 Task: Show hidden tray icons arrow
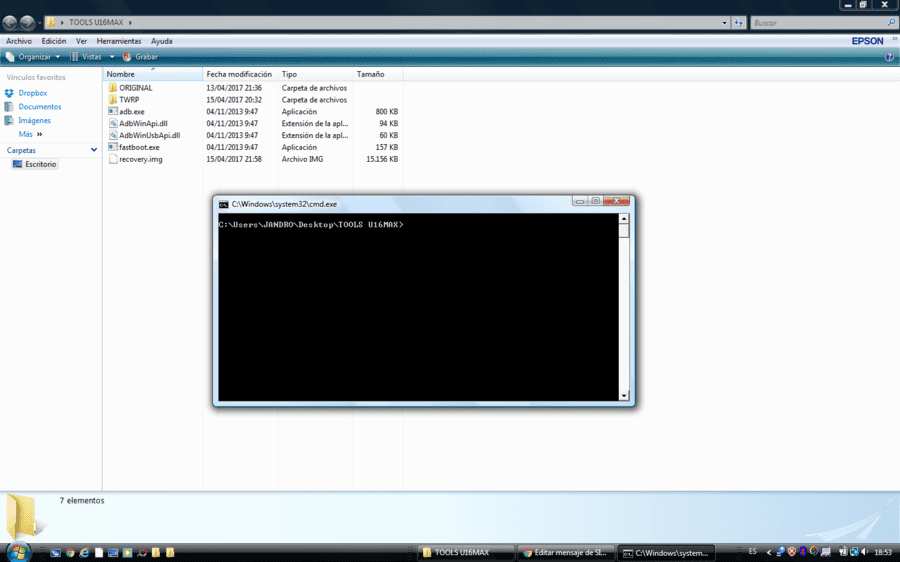coord(769,552)
